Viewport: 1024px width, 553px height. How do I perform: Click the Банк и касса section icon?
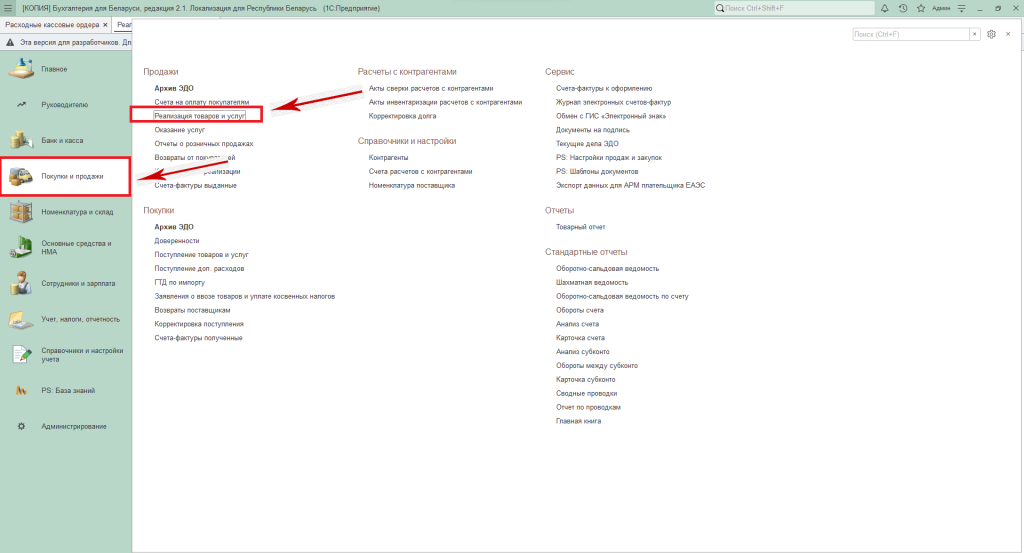21,141
